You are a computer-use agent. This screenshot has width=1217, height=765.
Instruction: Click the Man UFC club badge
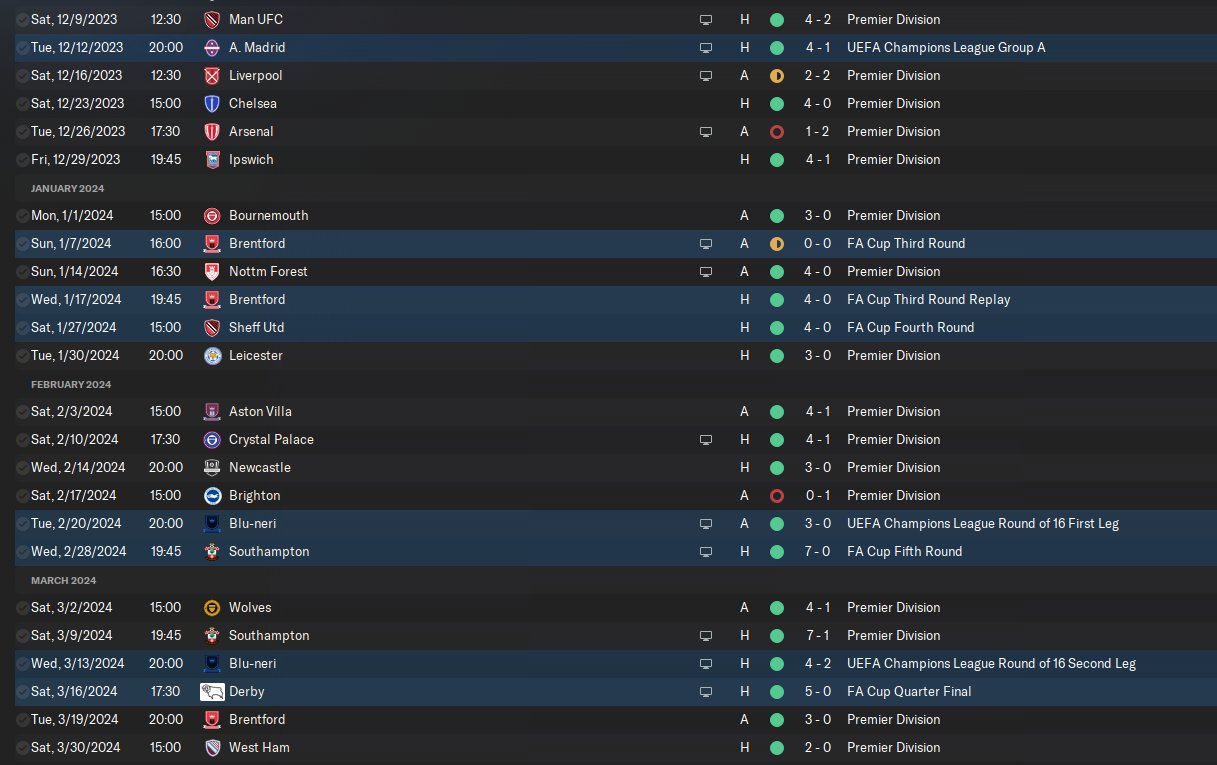(x=212, y=19)
